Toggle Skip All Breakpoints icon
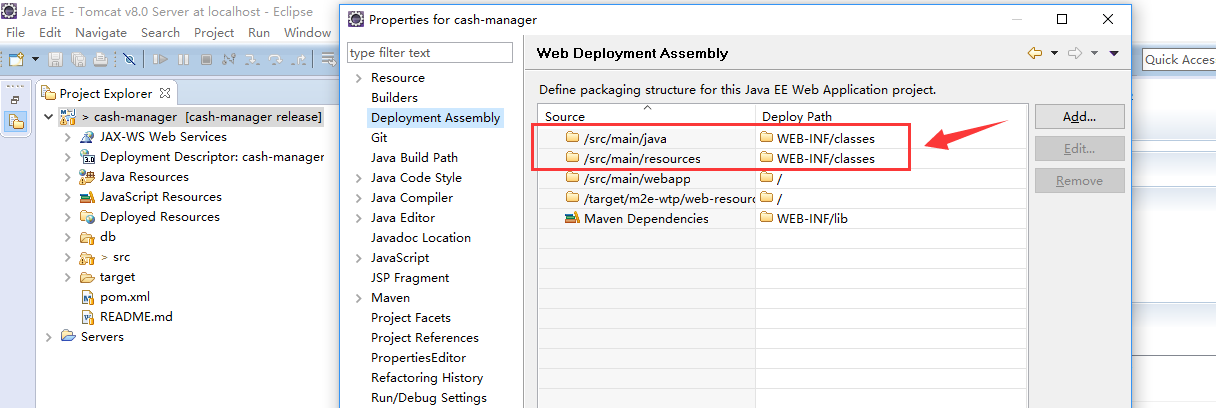 click(x=128, y=60)
